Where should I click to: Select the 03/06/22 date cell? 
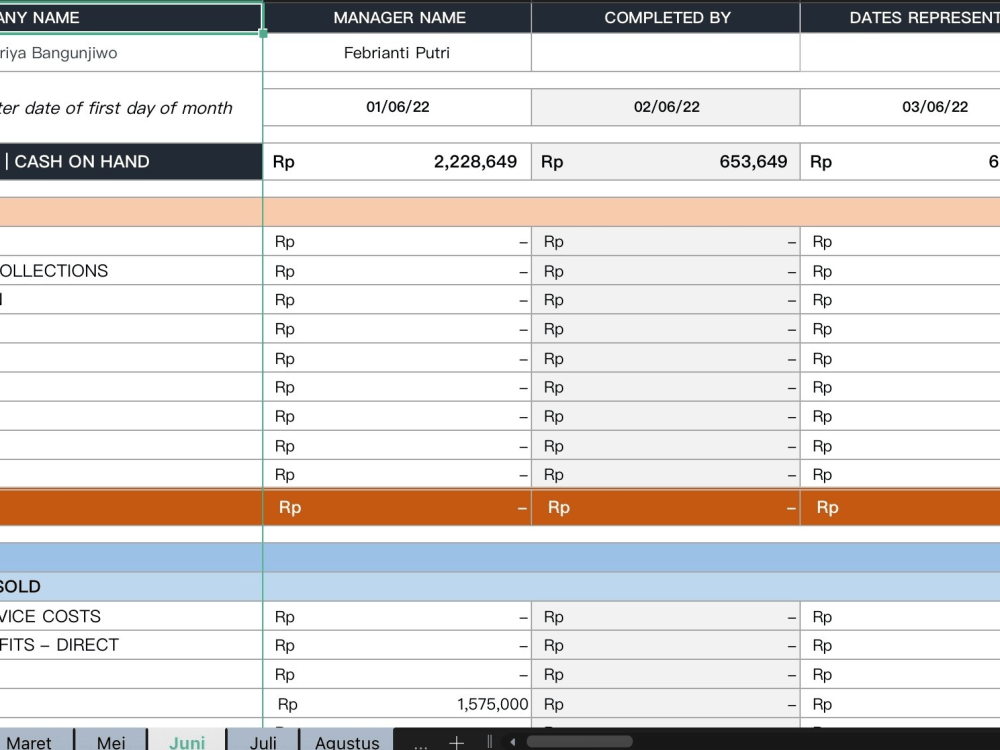(x=901, y=107)
